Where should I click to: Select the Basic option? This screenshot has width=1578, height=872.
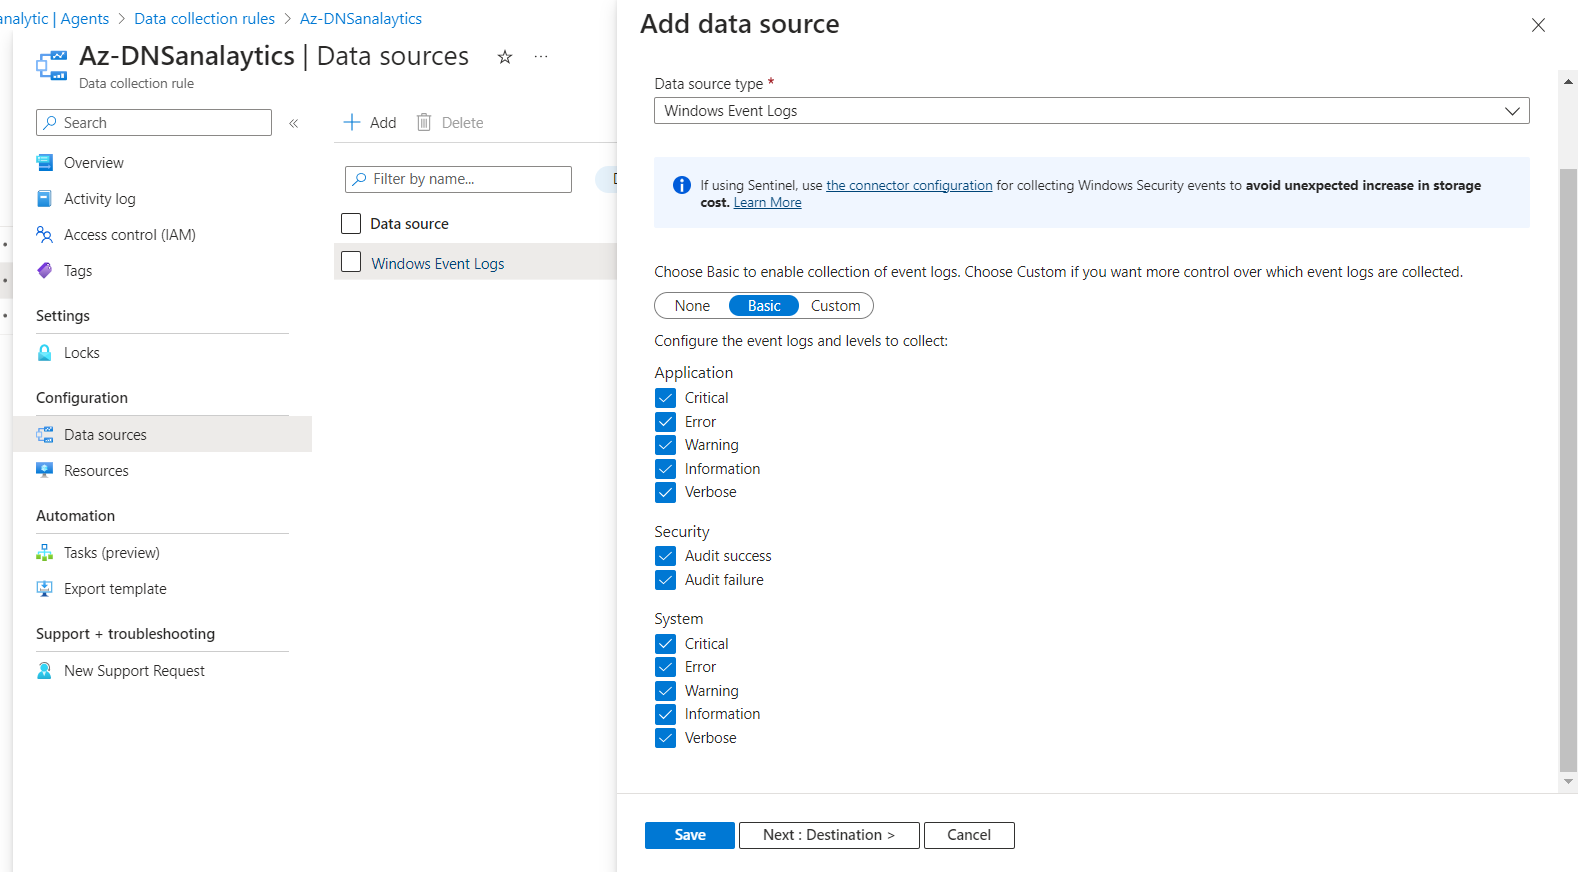[764, 306]
